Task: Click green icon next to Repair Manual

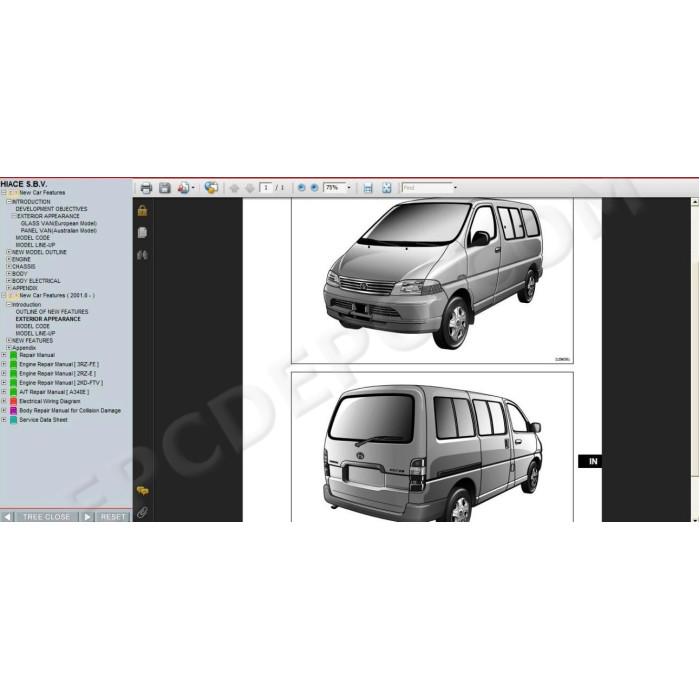Action: coord(13,355)
